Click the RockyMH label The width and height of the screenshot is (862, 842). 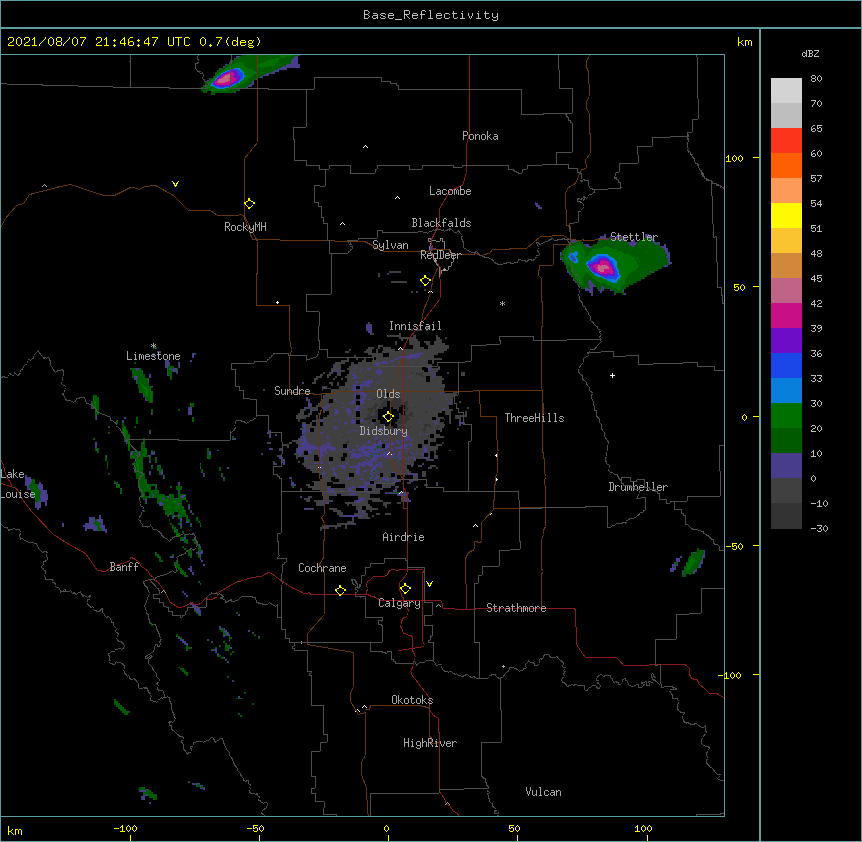(x=245, y=227)
